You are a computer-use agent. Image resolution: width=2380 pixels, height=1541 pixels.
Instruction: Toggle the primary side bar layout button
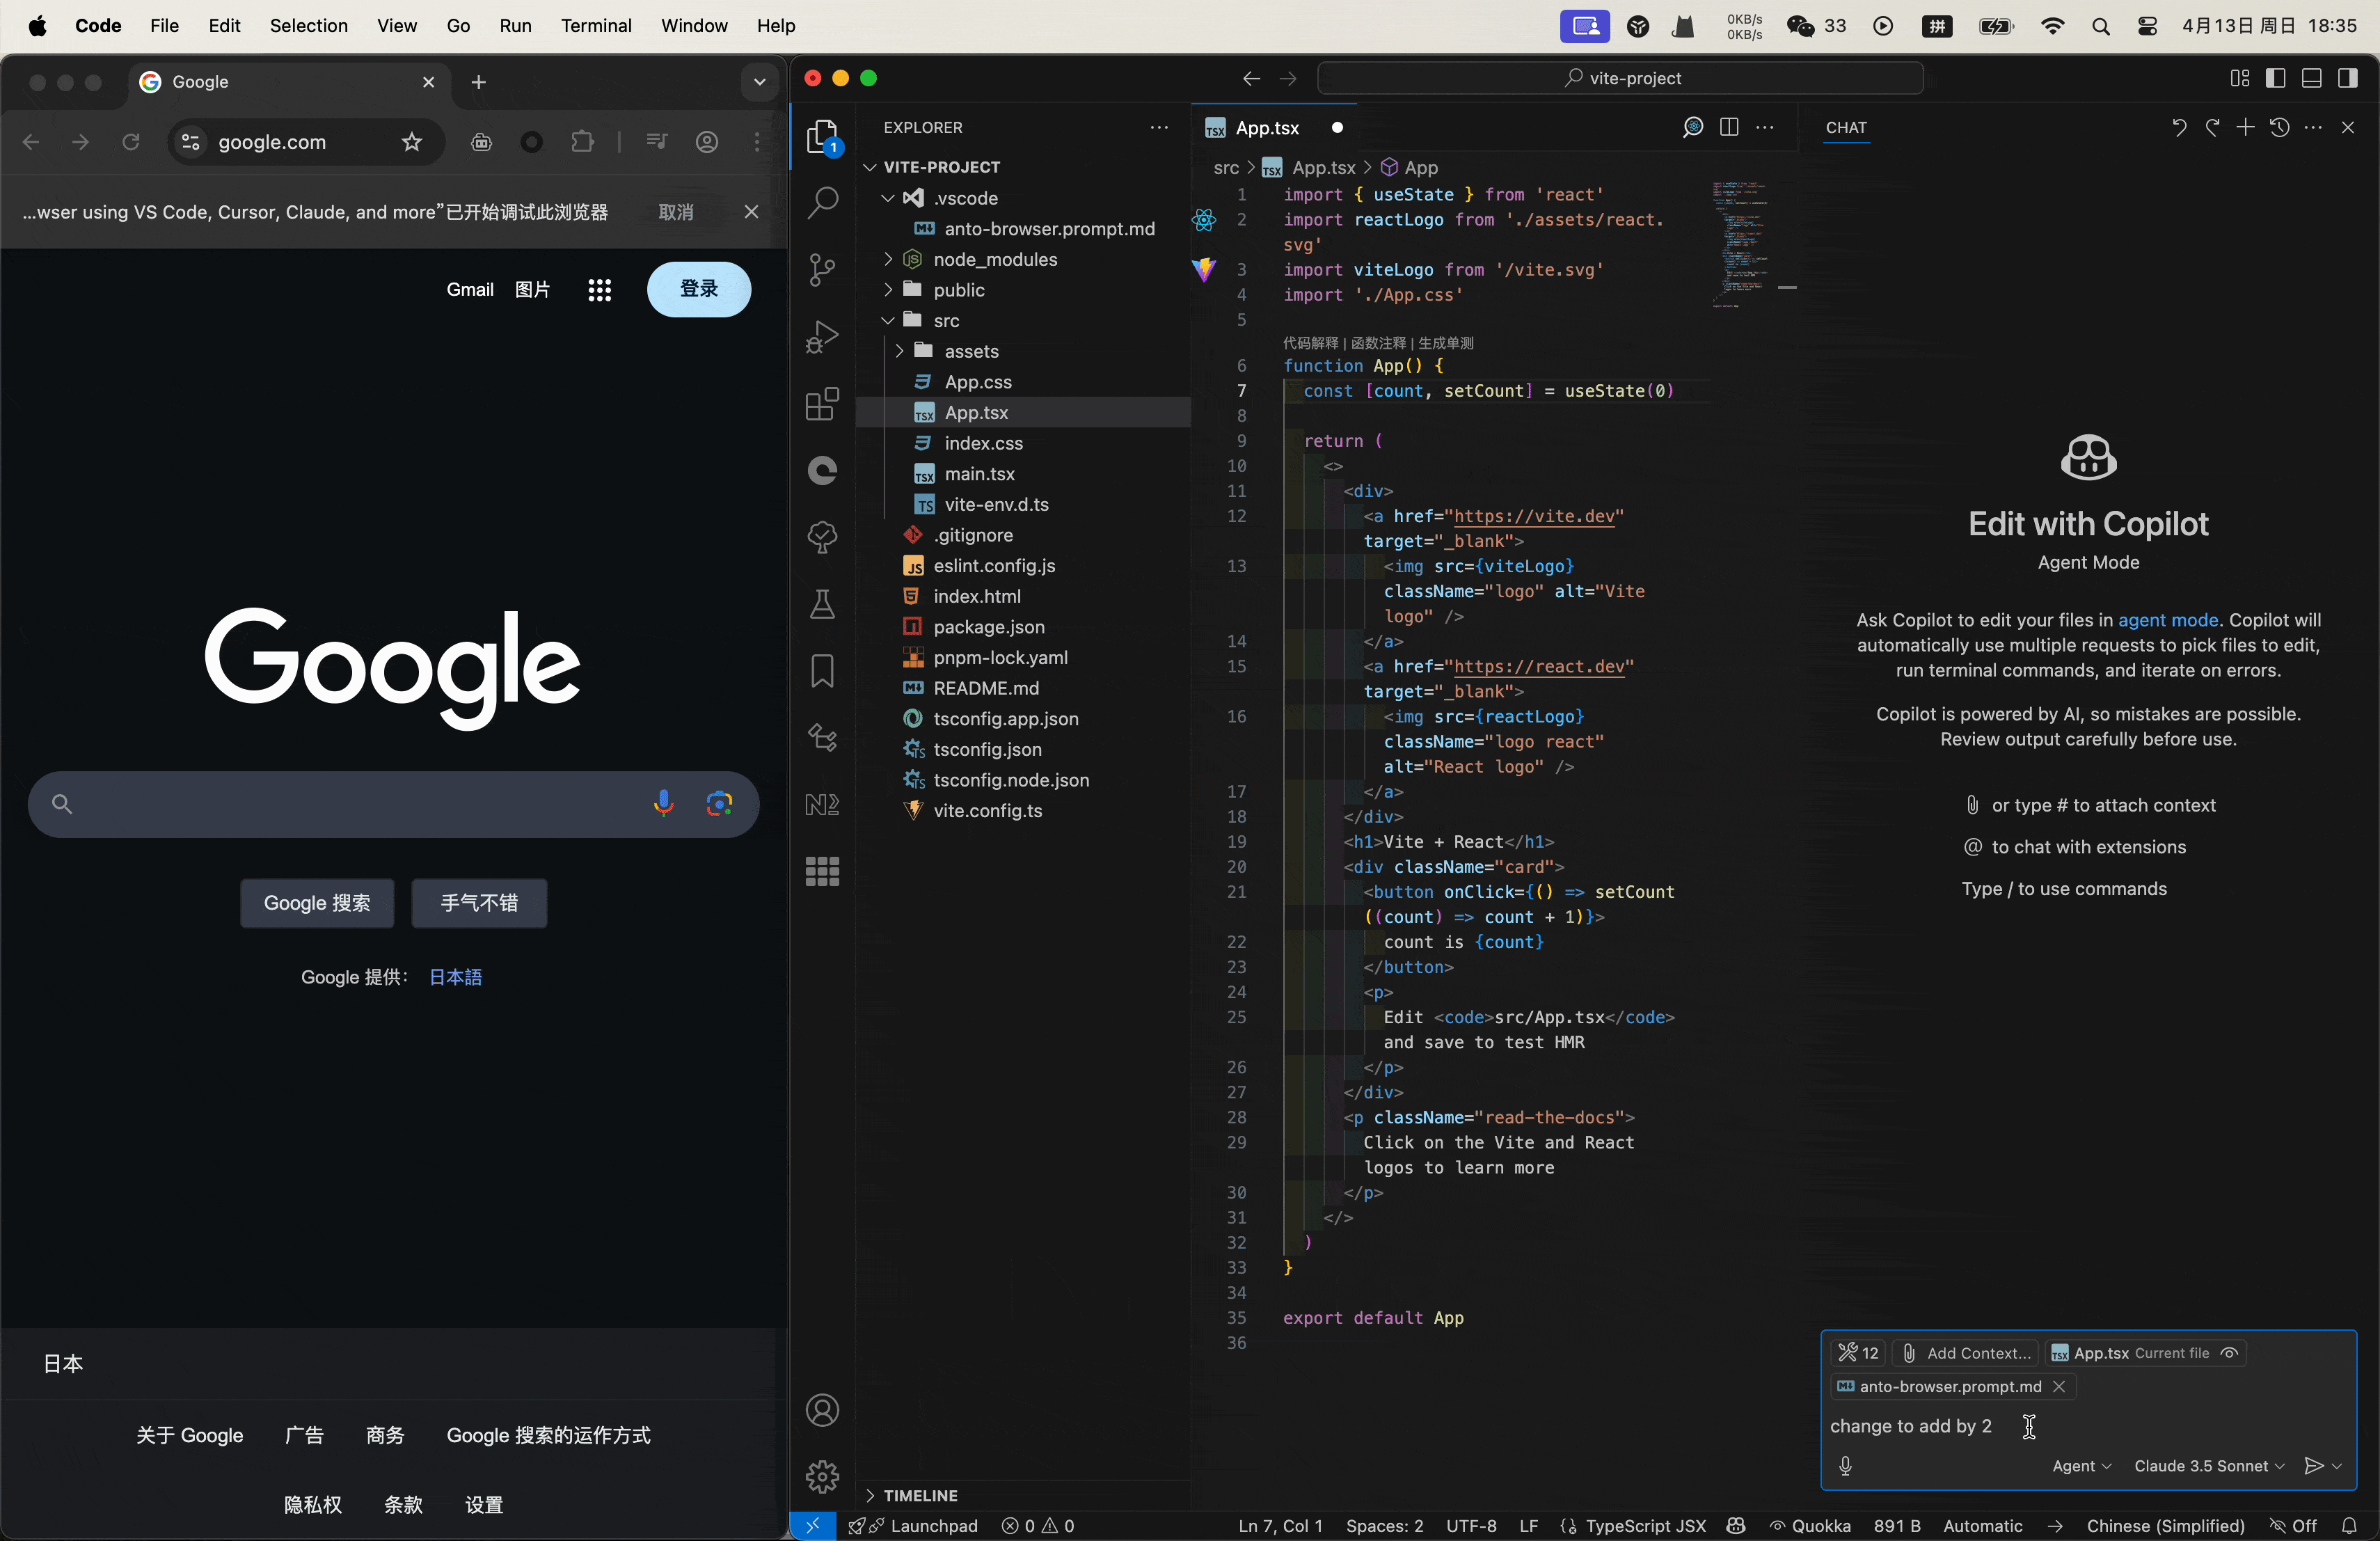[2276, 78]
